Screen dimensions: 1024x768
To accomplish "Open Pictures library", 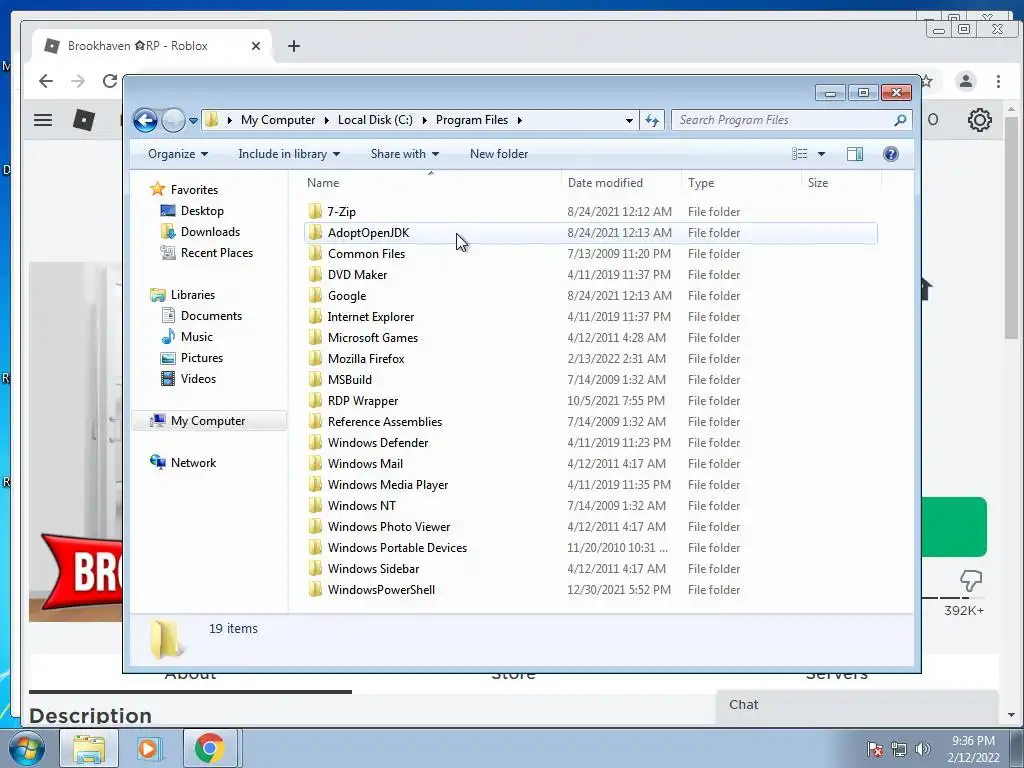I will coord(201,358).
